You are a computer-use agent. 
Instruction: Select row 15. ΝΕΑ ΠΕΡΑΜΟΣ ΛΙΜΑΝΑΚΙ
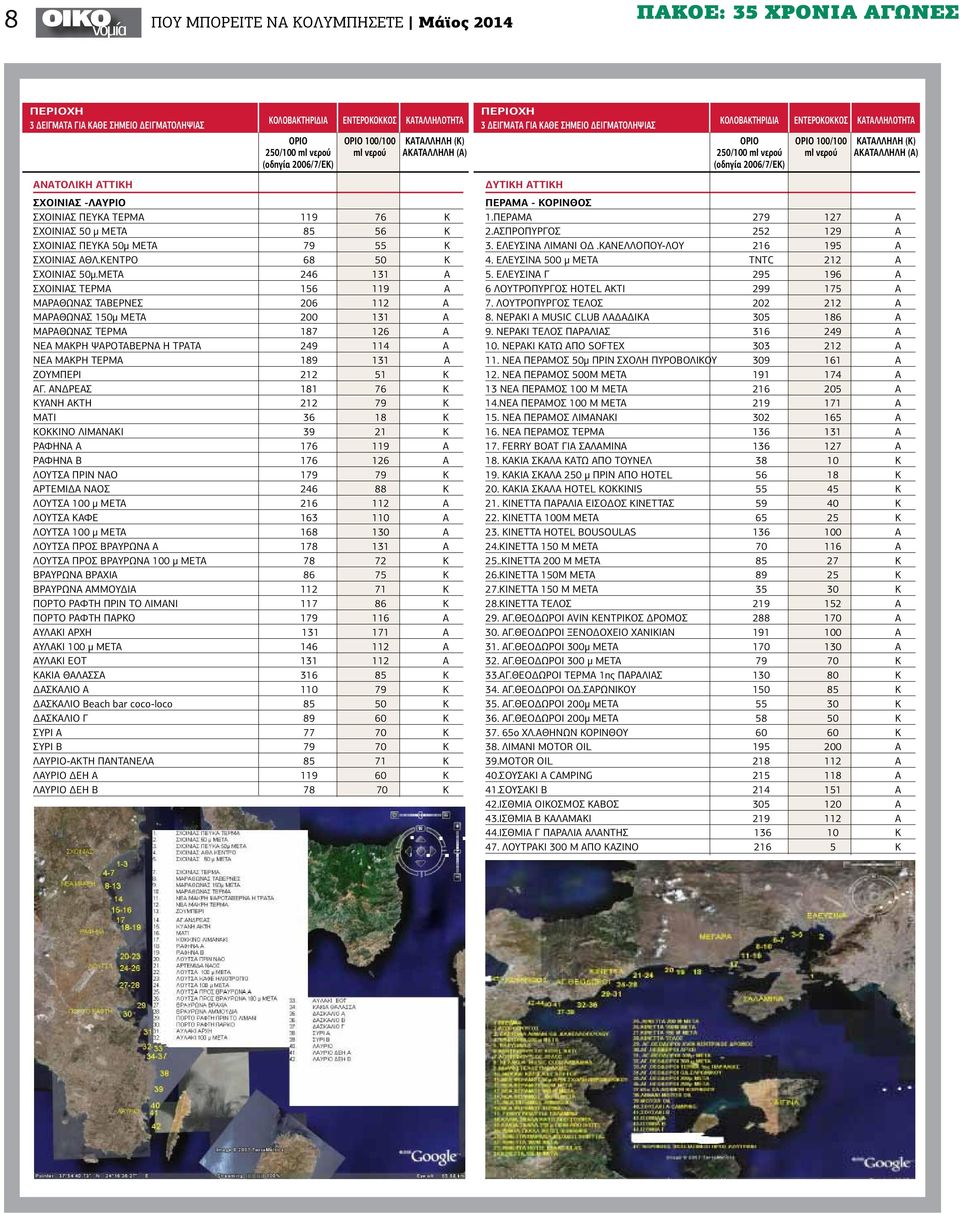pos(698,417)
